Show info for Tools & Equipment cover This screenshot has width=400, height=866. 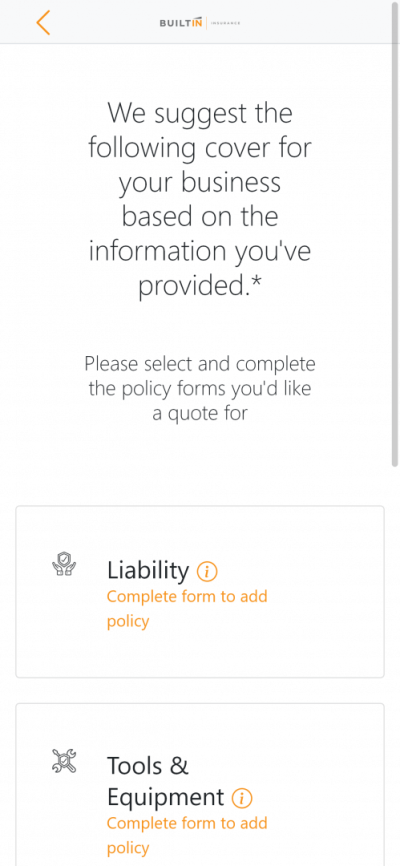pos(241,798)
